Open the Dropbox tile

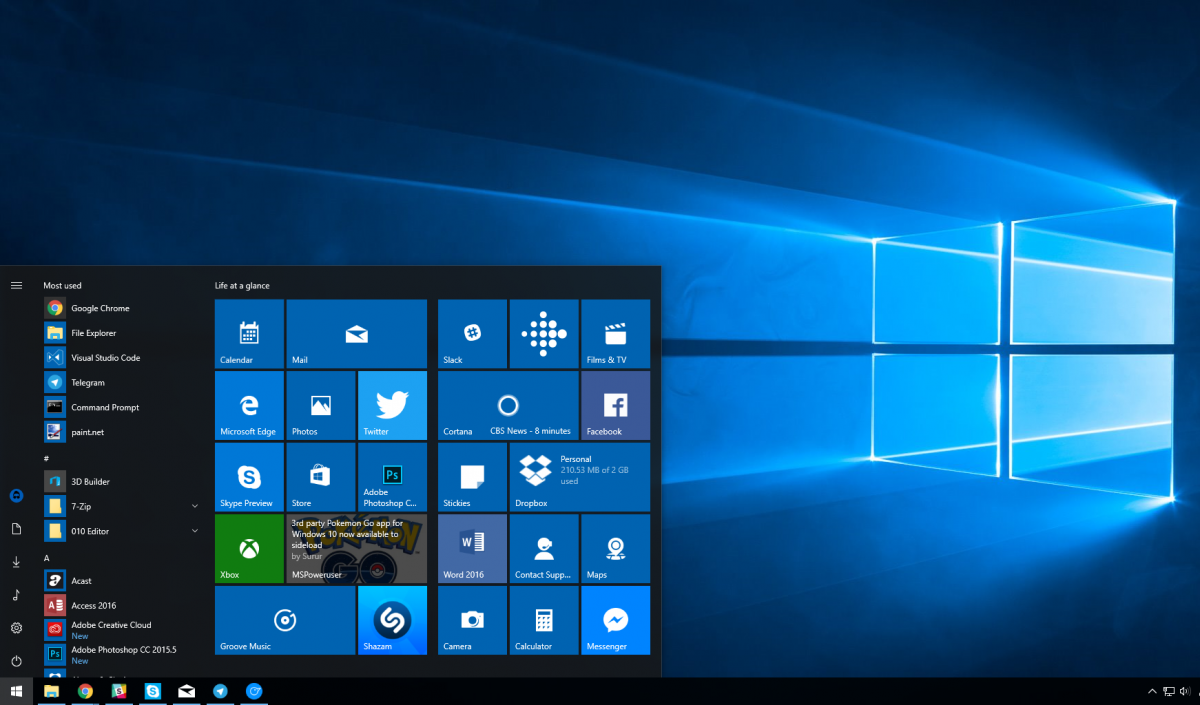[580, 476]
